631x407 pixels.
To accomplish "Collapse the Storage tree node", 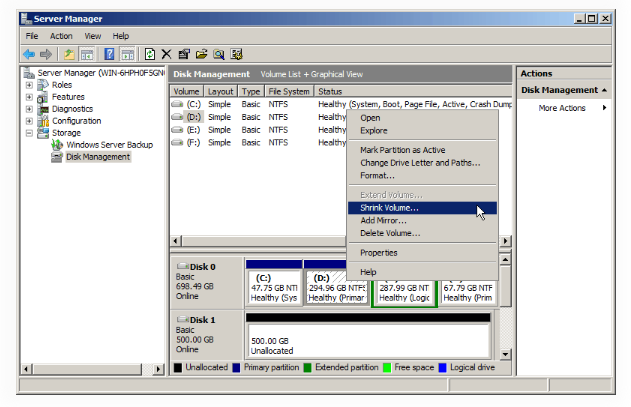I will (x=29, y=133).
